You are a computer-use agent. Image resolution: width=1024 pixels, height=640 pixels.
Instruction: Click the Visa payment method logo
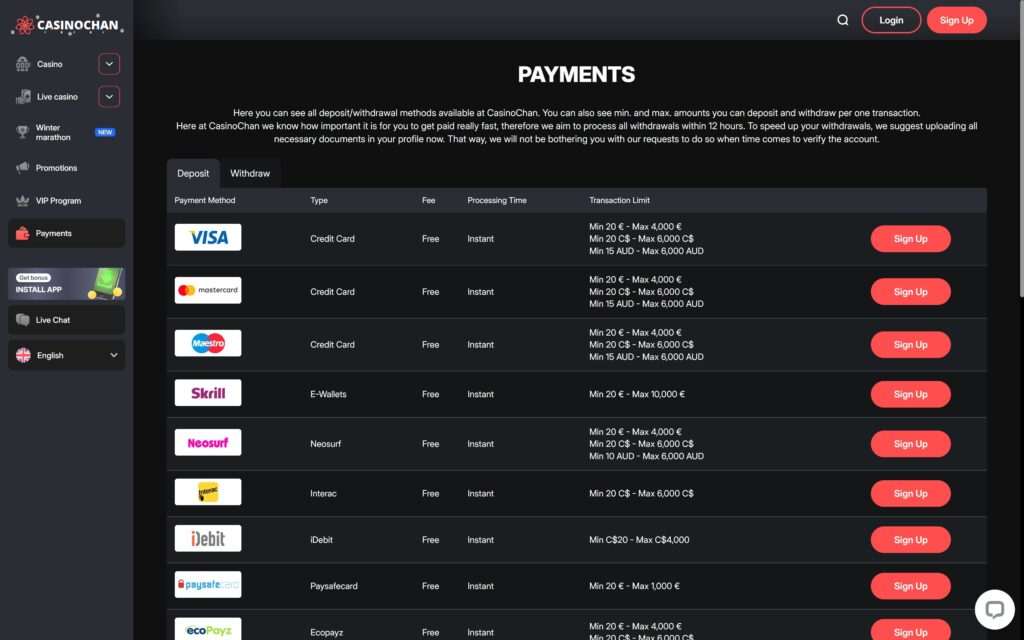(x=207, y=237)
